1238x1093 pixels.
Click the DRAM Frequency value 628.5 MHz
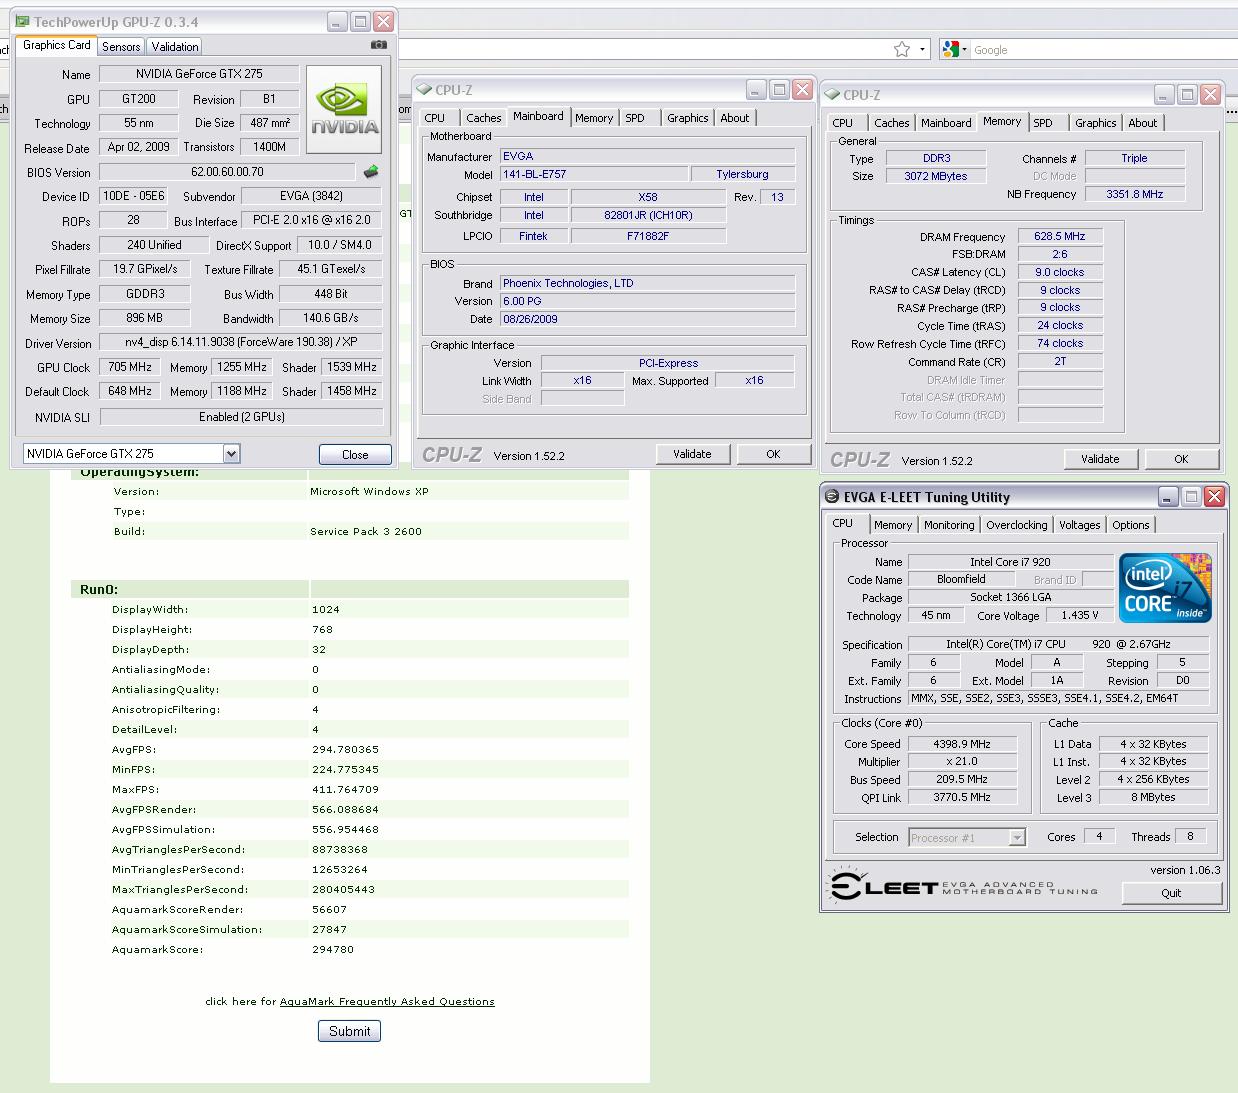point(1060,237)
